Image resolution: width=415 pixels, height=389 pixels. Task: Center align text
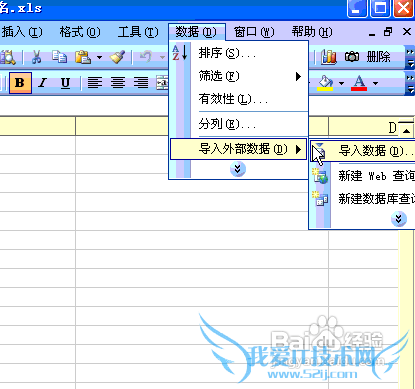118,83
